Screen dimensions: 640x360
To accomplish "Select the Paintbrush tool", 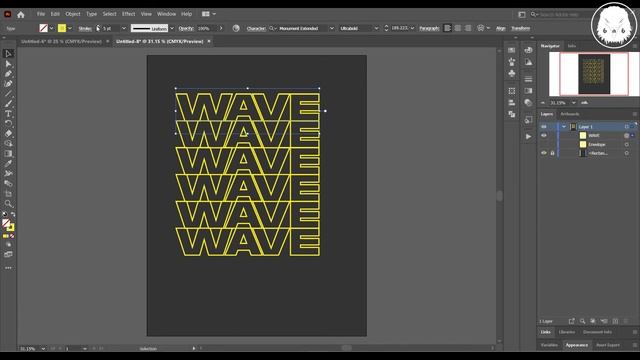I will pyautogui.click(x=8, y=104).
